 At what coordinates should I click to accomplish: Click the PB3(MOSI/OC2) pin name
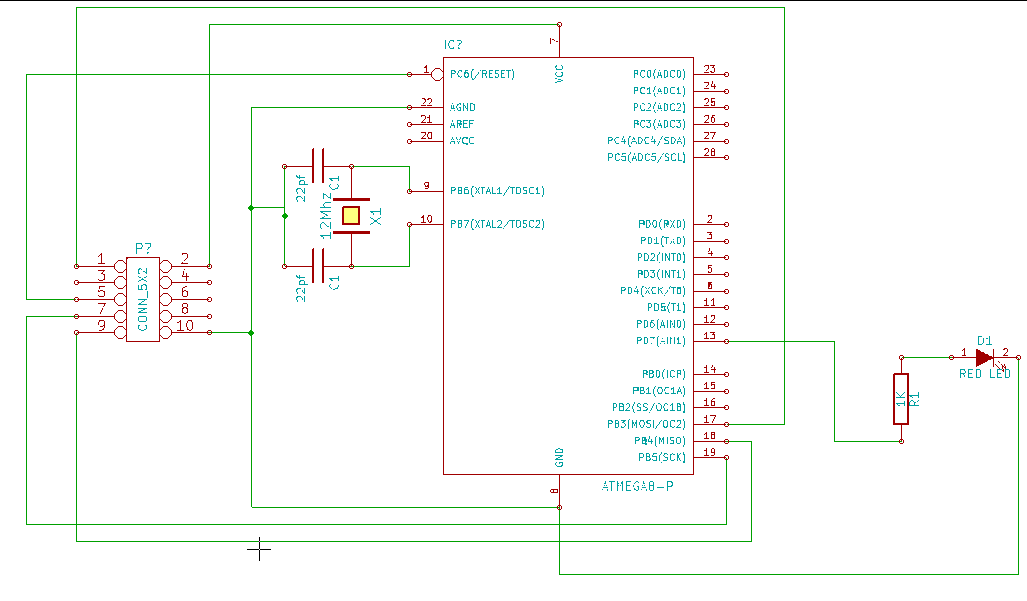point(646,424)
